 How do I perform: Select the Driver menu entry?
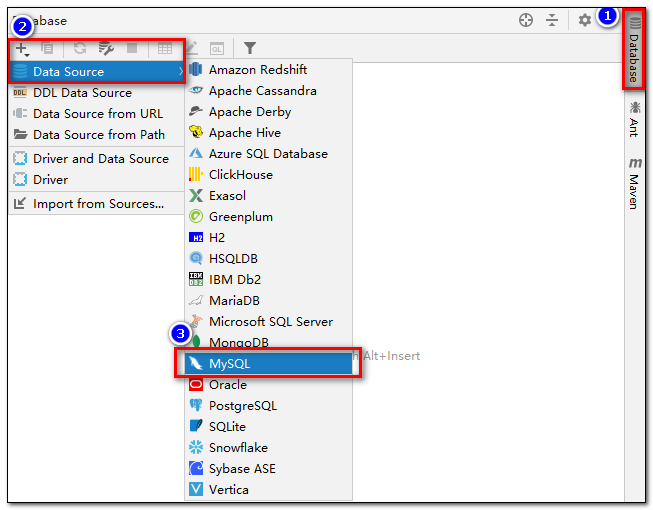[97, 180]
